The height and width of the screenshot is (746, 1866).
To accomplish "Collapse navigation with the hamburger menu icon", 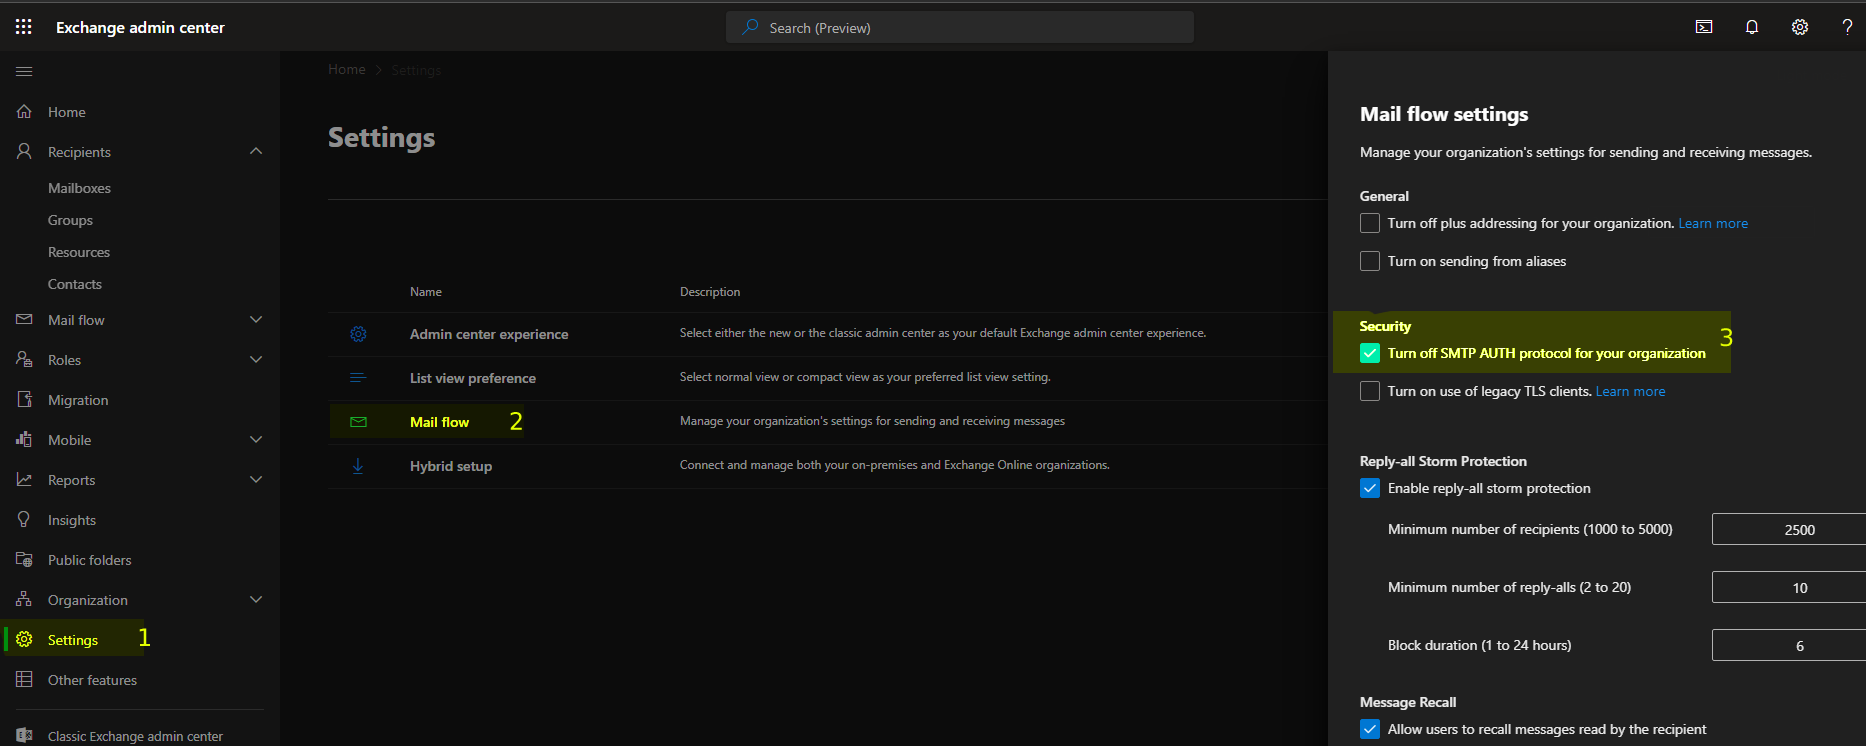I will (24, 71).
